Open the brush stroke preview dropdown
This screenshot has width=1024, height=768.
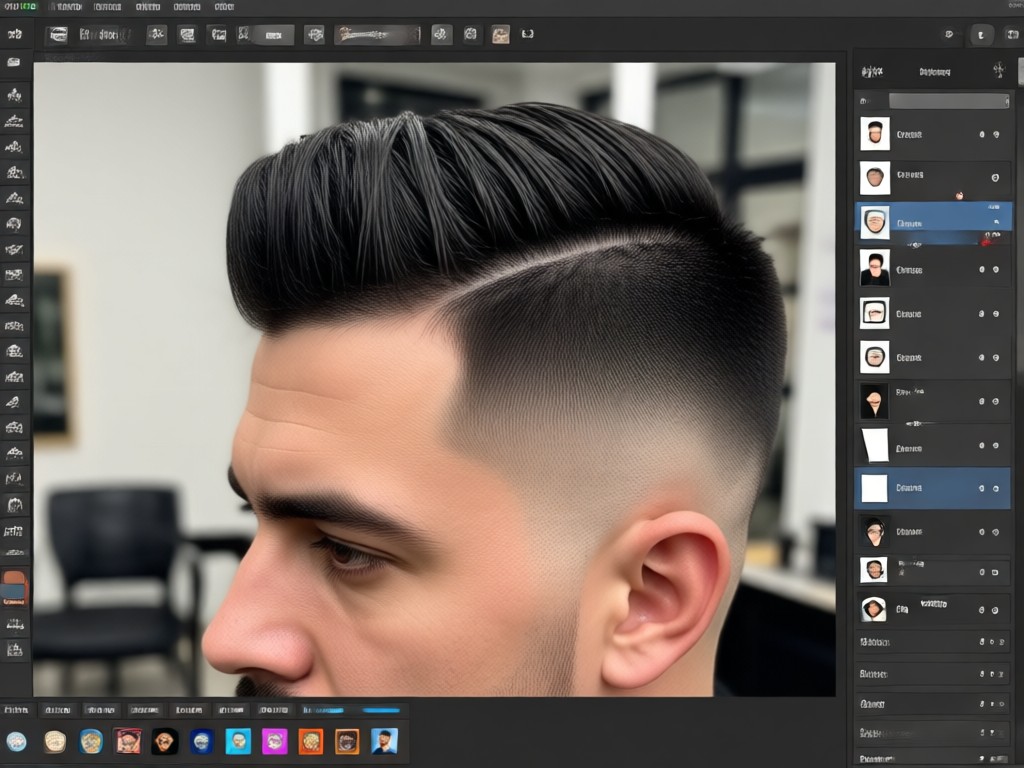tap(377, 35)
